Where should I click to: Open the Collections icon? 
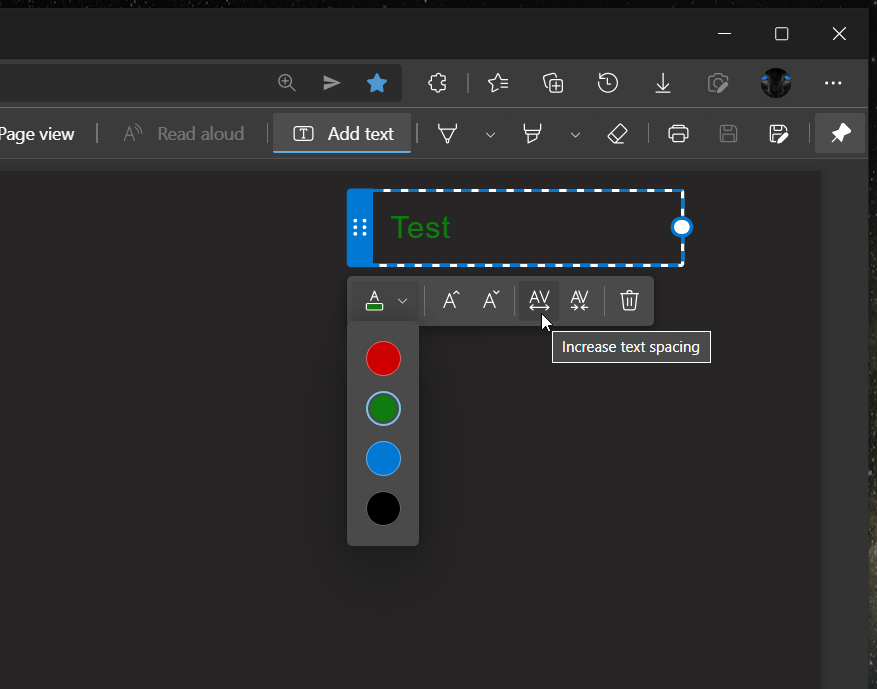click(x=553, y=83)
